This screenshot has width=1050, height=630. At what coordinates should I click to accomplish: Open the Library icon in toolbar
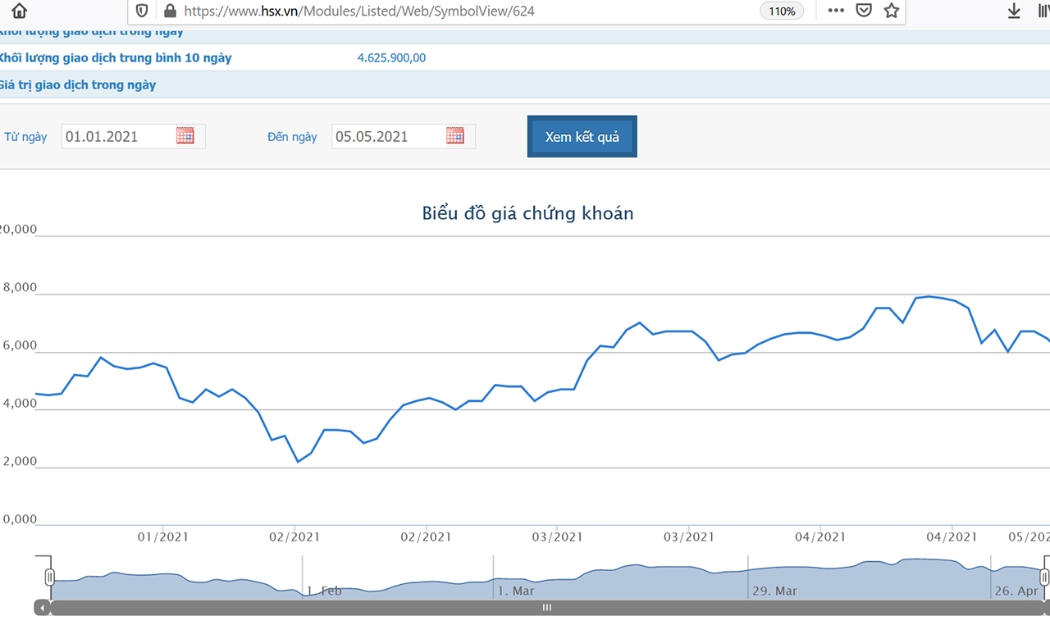pyautogui.click(x=1043, y=11)
